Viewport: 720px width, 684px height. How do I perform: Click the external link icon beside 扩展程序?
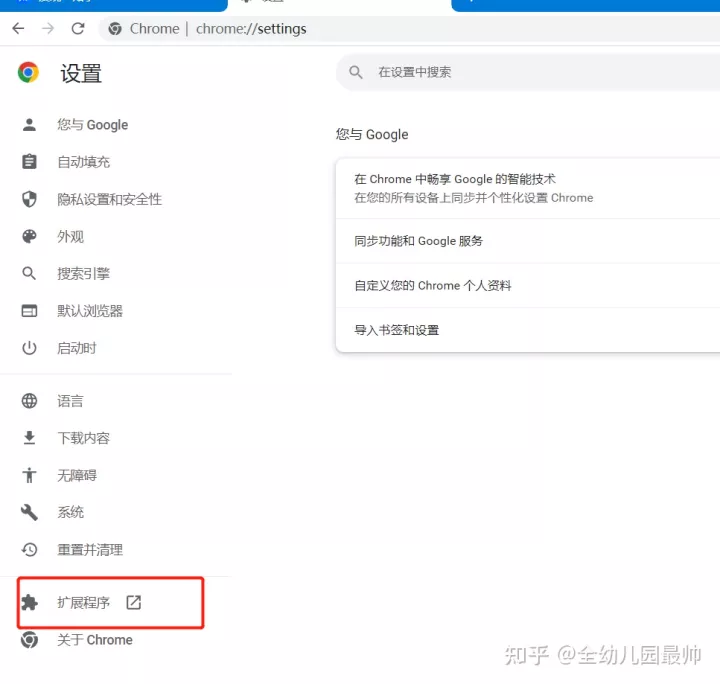click(x=134, y=602)
